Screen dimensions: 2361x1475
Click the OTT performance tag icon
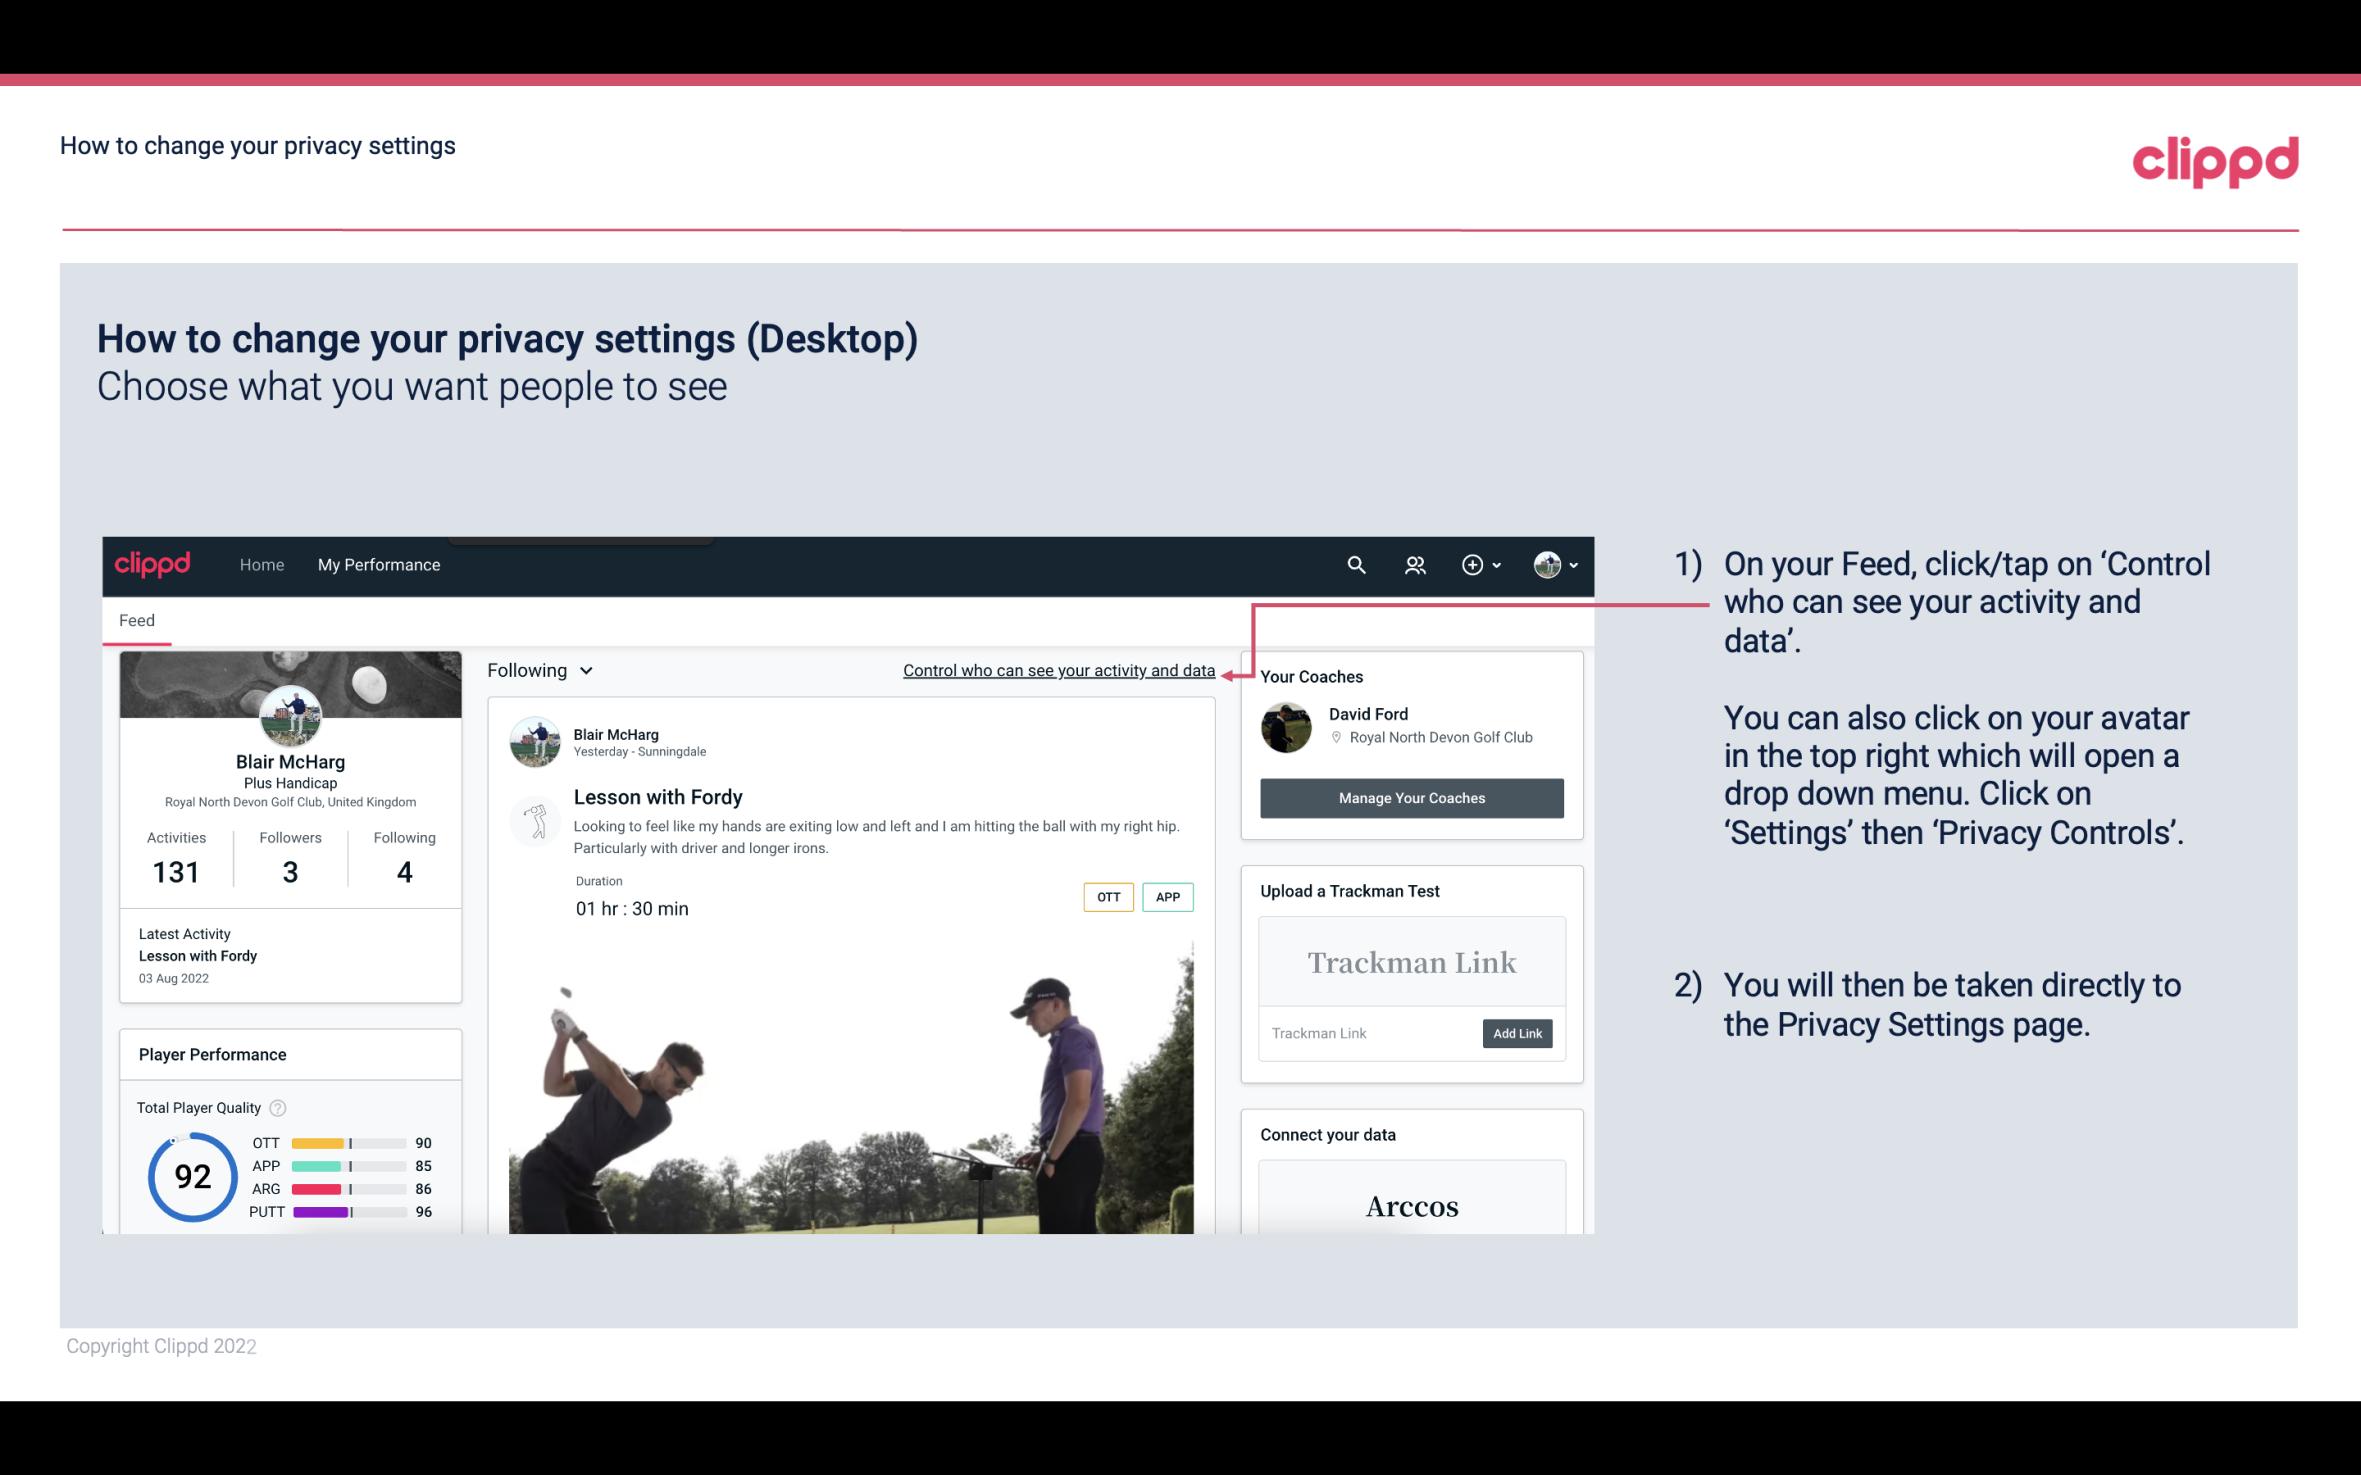(x=1107, y=896)
